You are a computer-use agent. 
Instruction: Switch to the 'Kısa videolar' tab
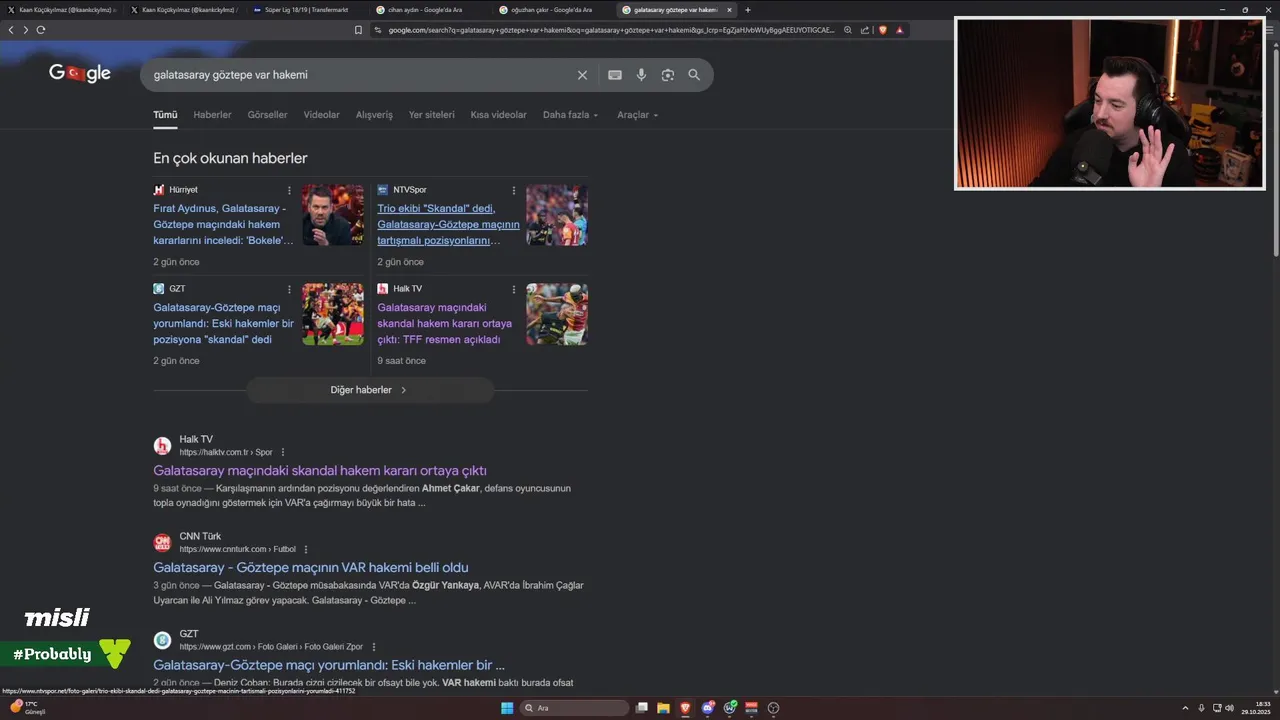click(498, 115)
